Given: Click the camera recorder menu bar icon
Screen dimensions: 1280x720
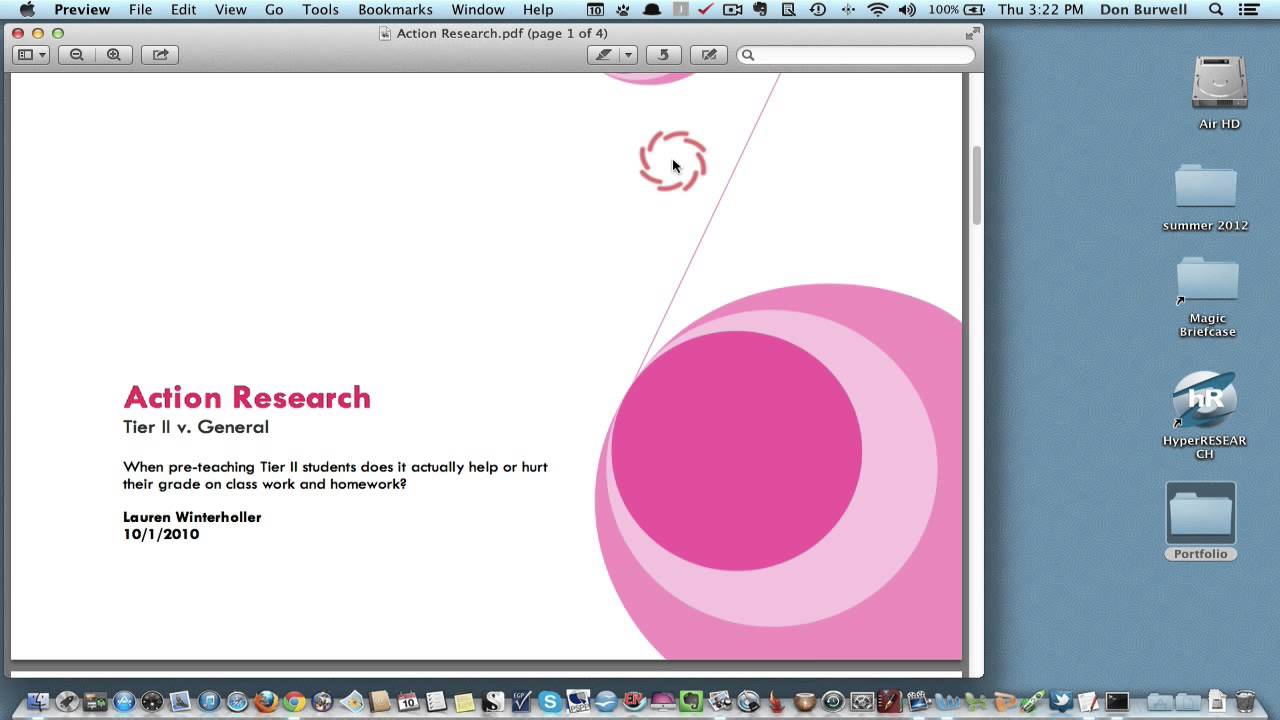Looking at the screenshot, I should (x=732, y=10).
